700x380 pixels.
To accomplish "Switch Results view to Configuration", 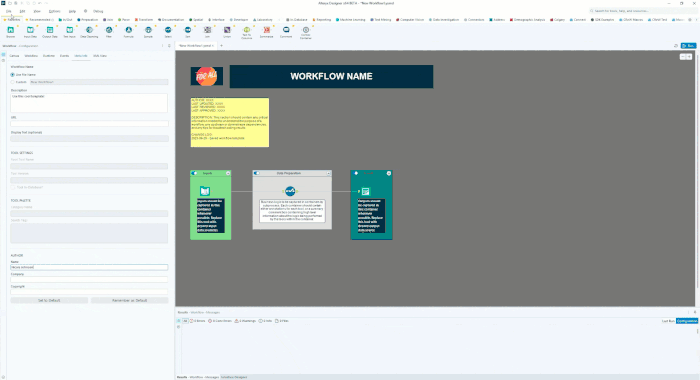I will [x=687, y=321].
